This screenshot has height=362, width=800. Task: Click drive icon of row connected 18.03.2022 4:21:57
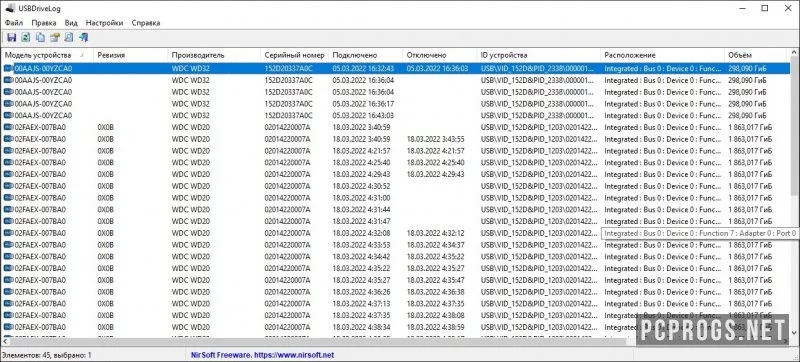(9, 151)
